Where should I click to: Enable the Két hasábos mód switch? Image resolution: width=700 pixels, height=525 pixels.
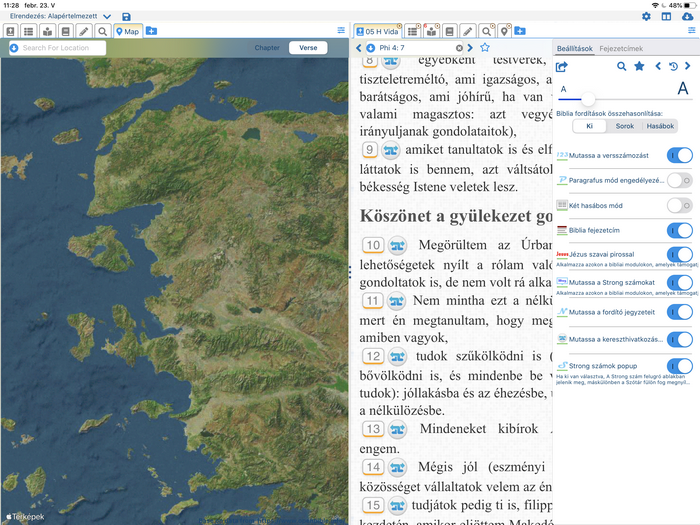tap(679, 205)
